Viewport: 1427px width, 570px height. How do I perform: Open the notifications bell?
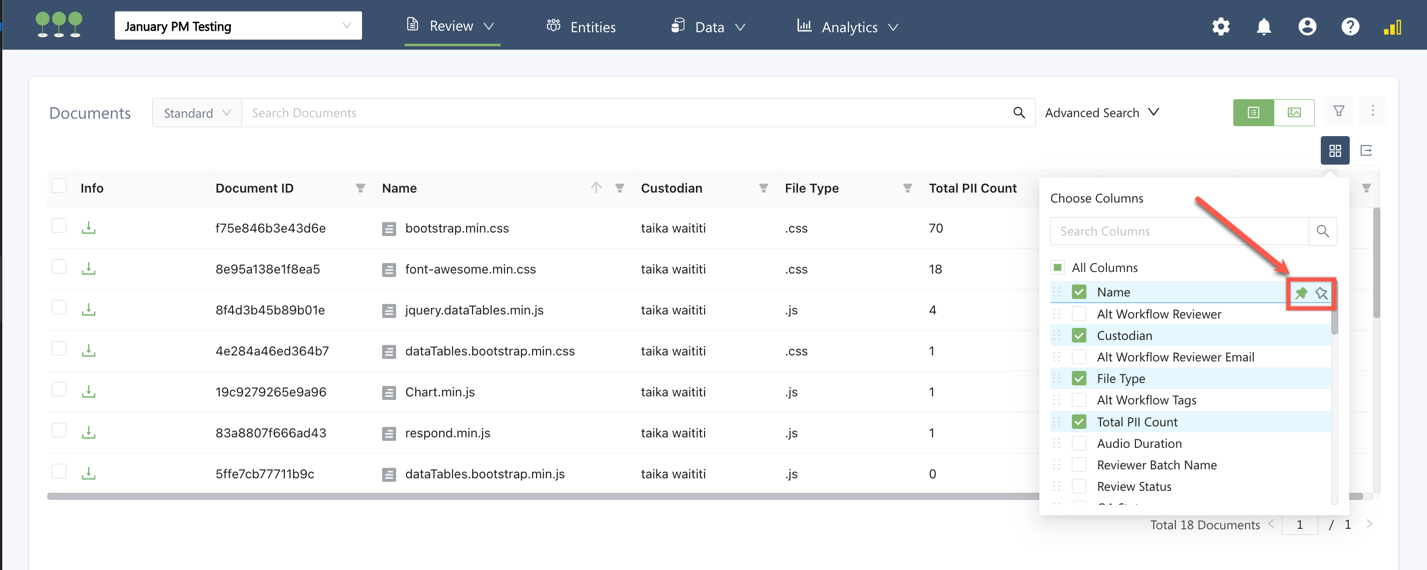[x=1264, y=27]
